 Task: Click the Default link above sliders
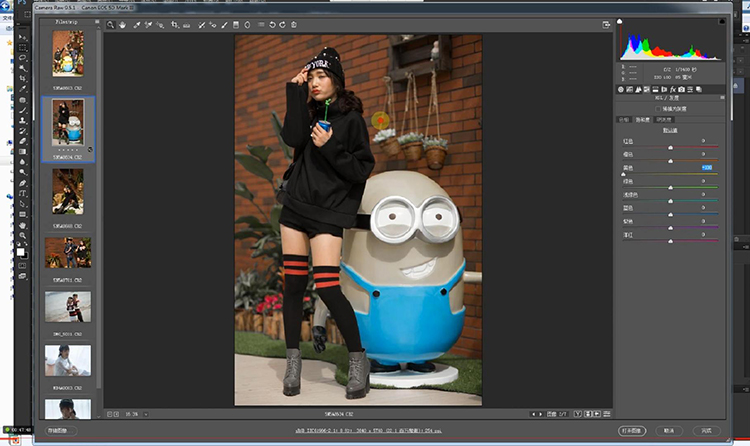tap(670, 130)
